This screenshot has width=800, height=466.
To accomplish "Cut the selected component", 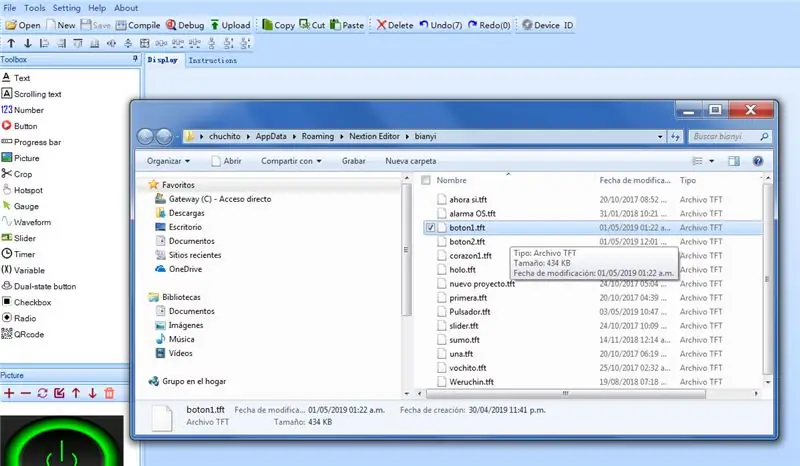I will pyautogui.click(x=312, y=25).
